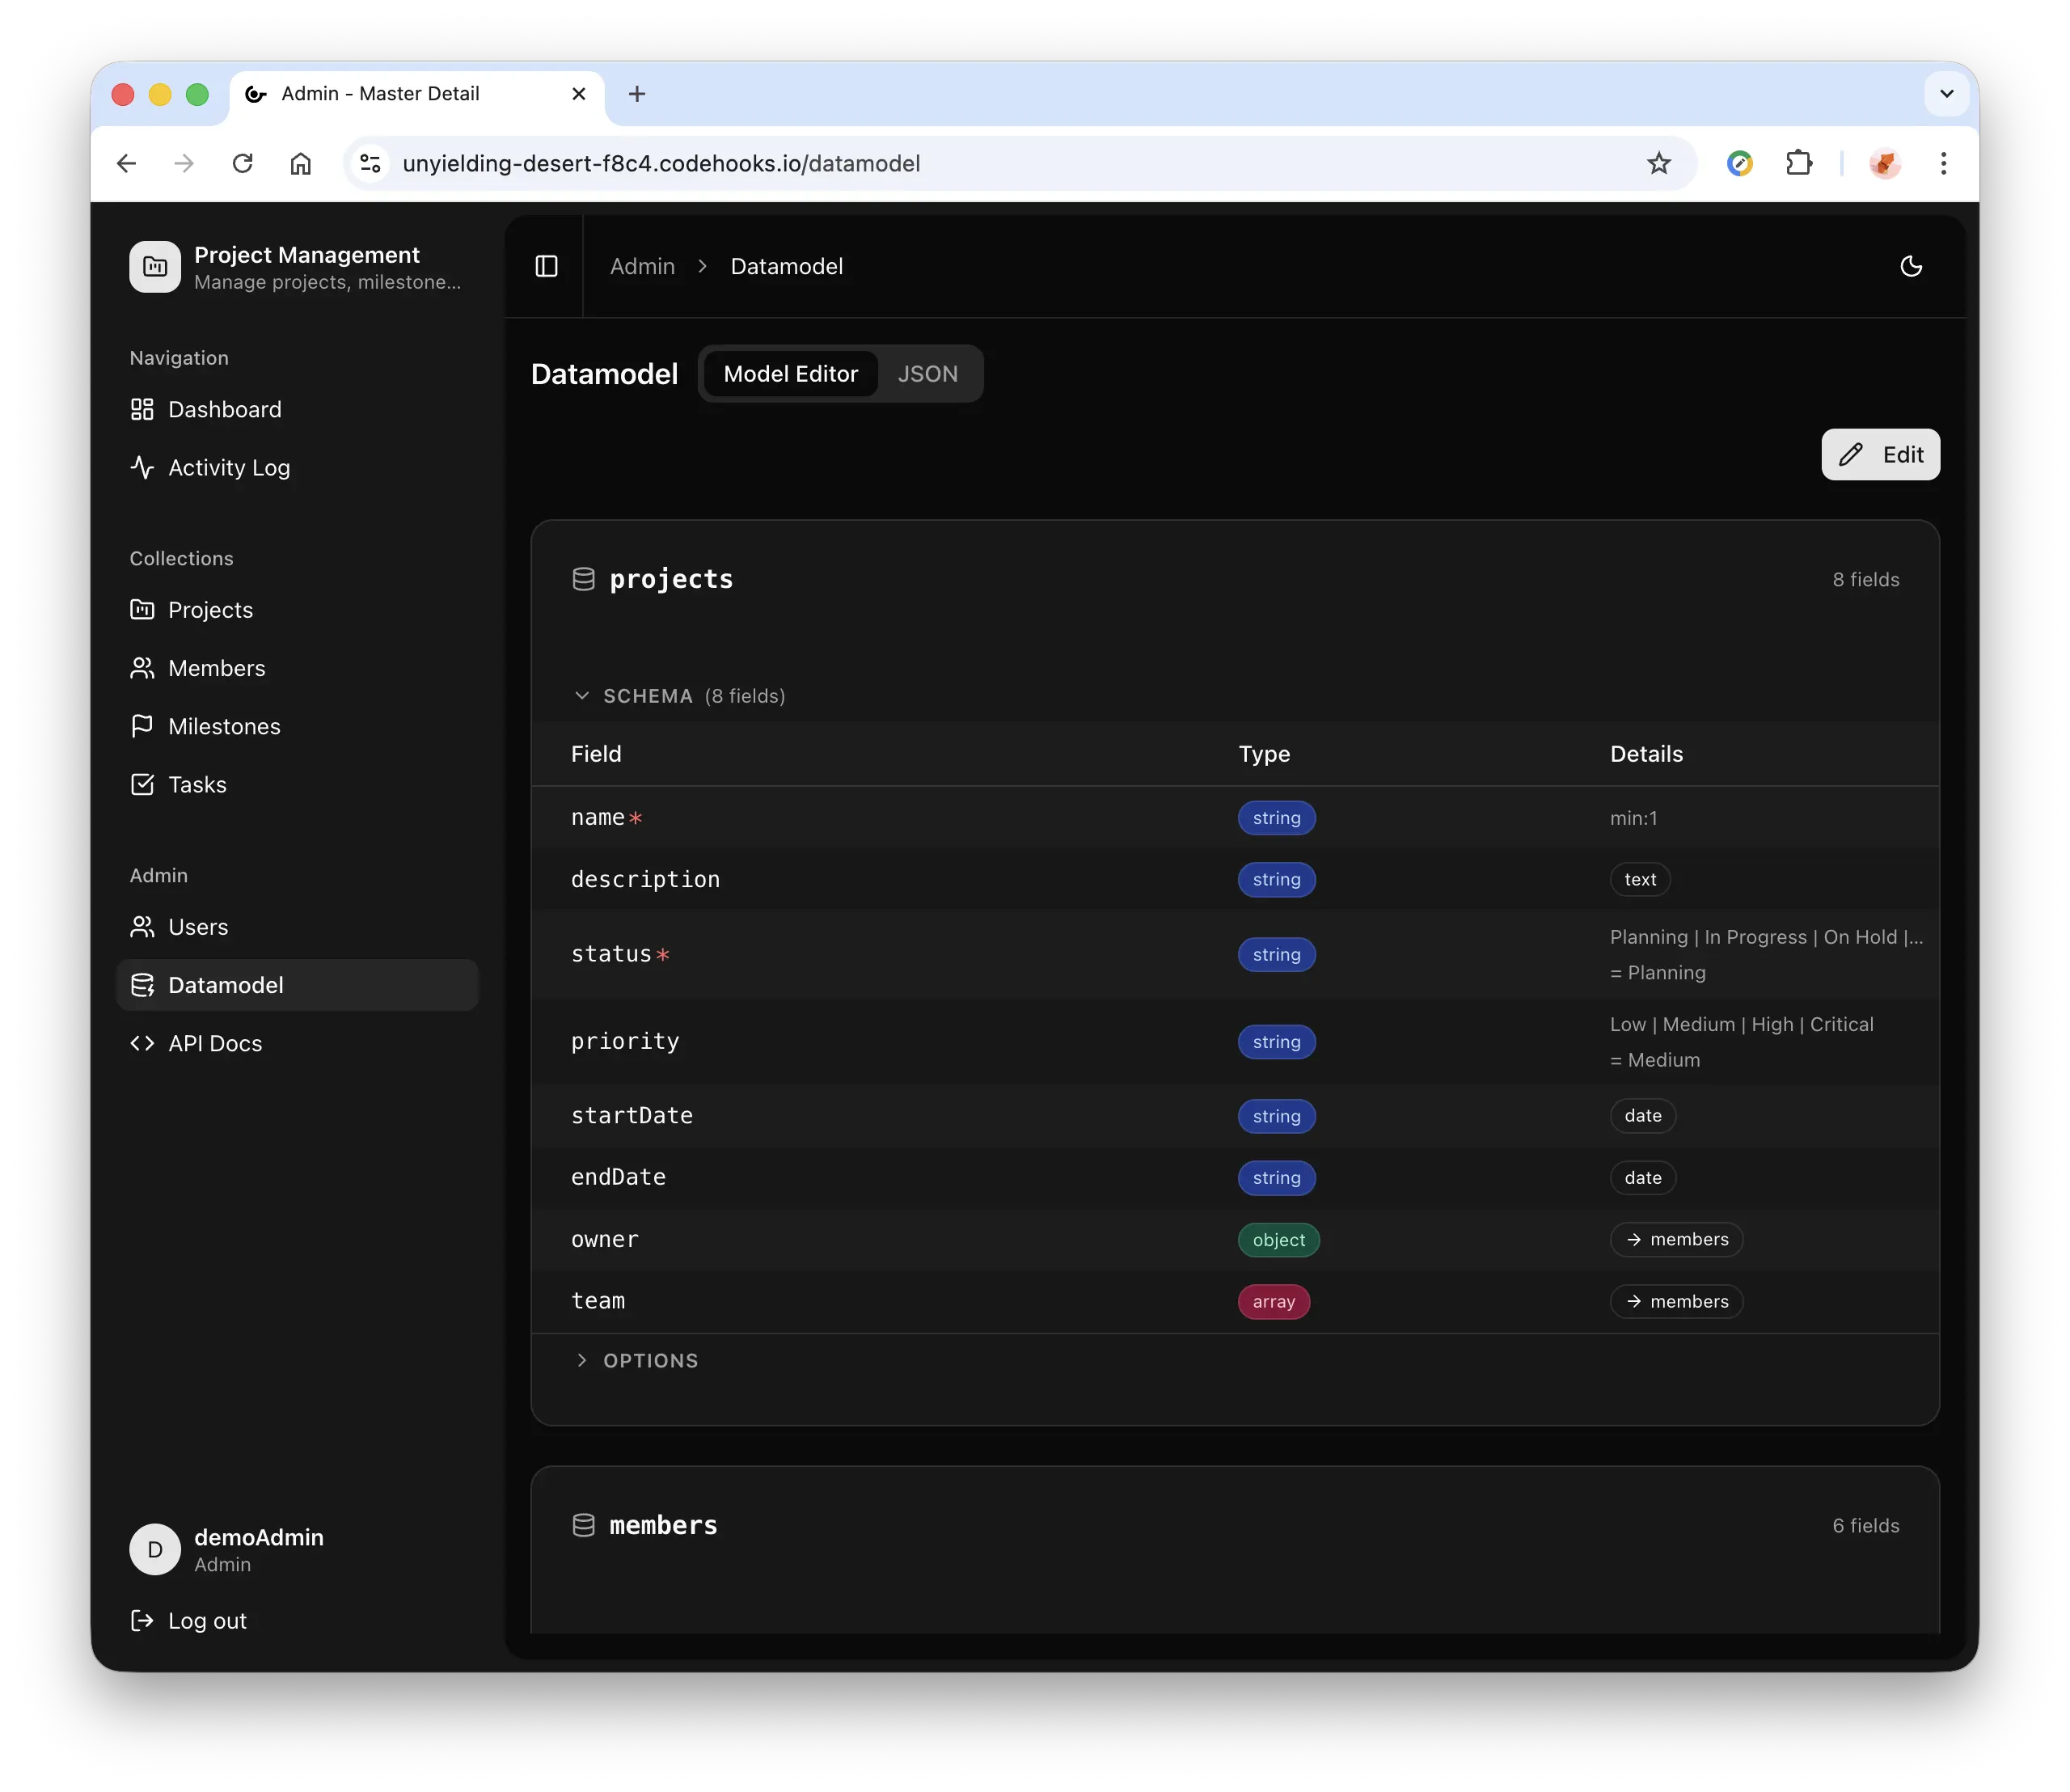Click the Project Management workspace icon

pos(154,266)
